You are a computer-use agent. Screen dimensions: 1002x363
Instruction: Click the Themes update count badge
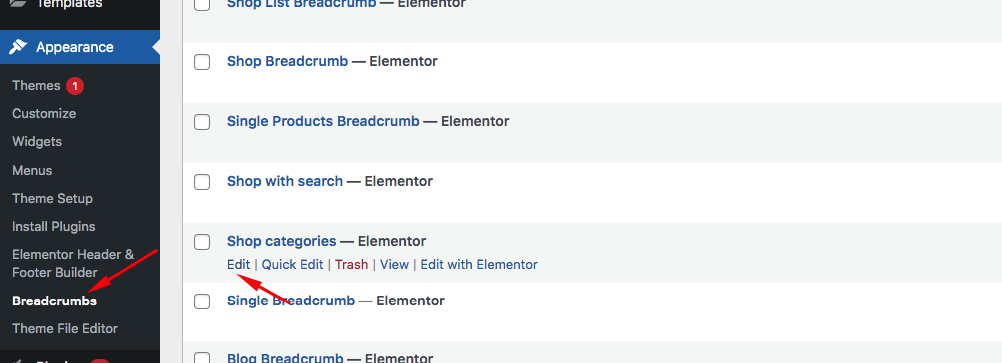pos(75,86)
